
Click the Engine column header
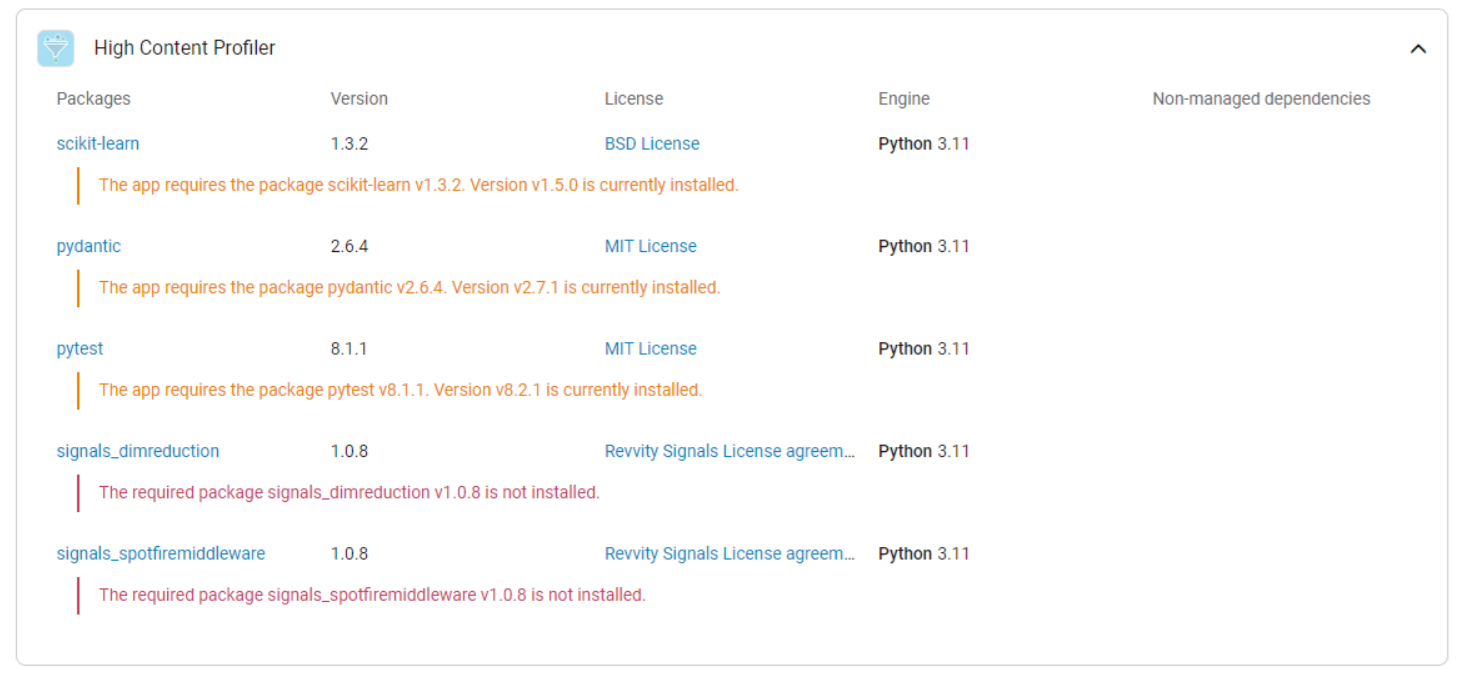(904, 99)
